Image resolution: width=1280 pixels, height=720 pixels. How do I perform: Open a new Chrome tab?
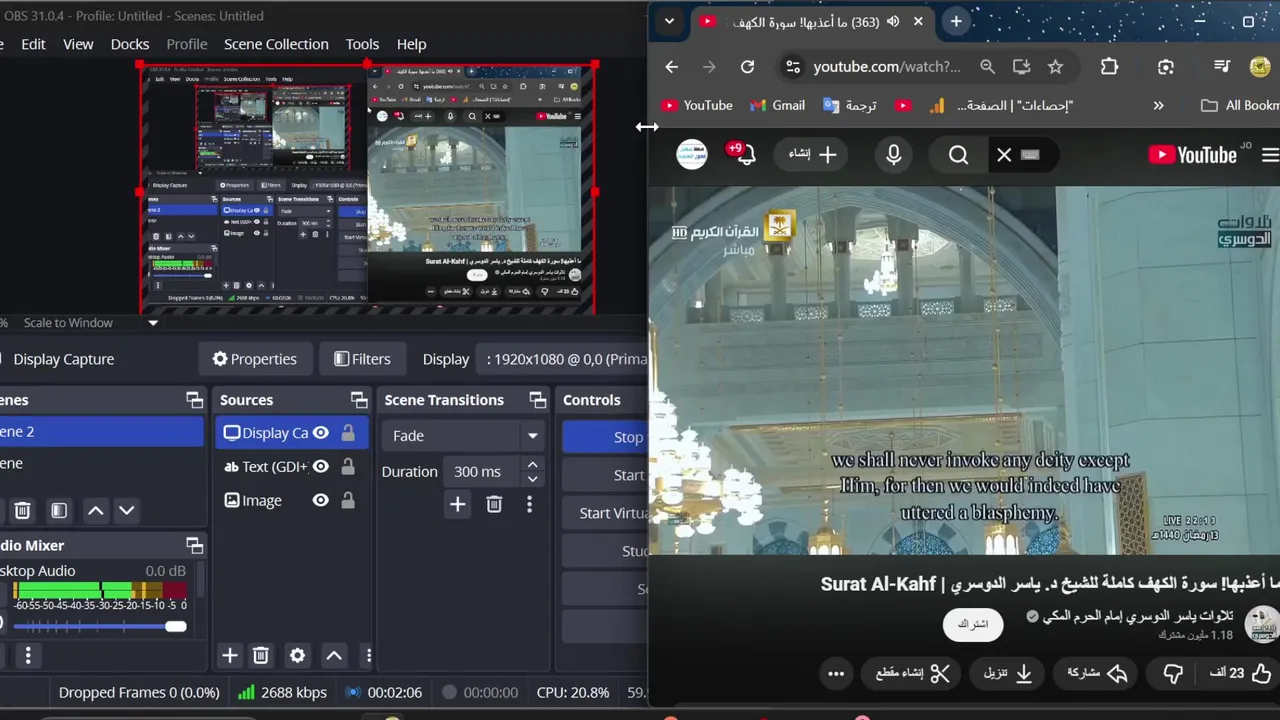(956, 21)
